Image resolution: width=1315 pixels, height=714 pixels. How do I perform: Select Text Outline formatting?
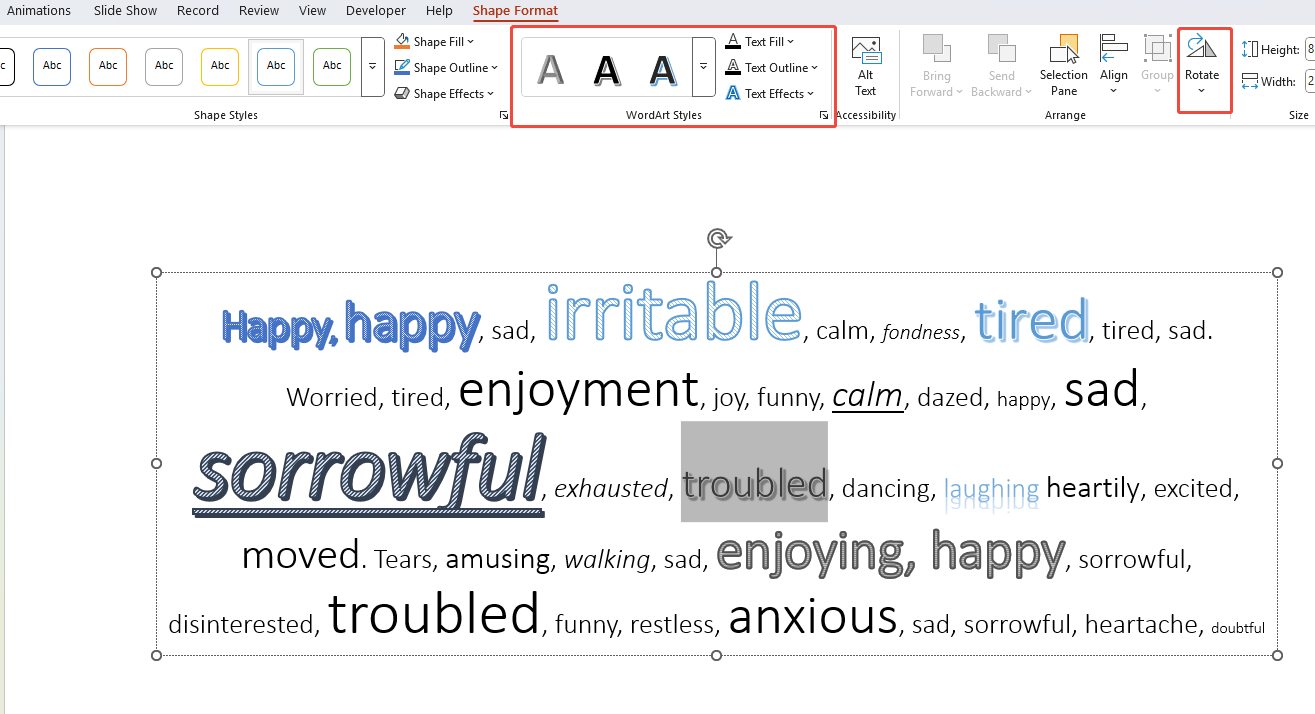tap(772, 67)
